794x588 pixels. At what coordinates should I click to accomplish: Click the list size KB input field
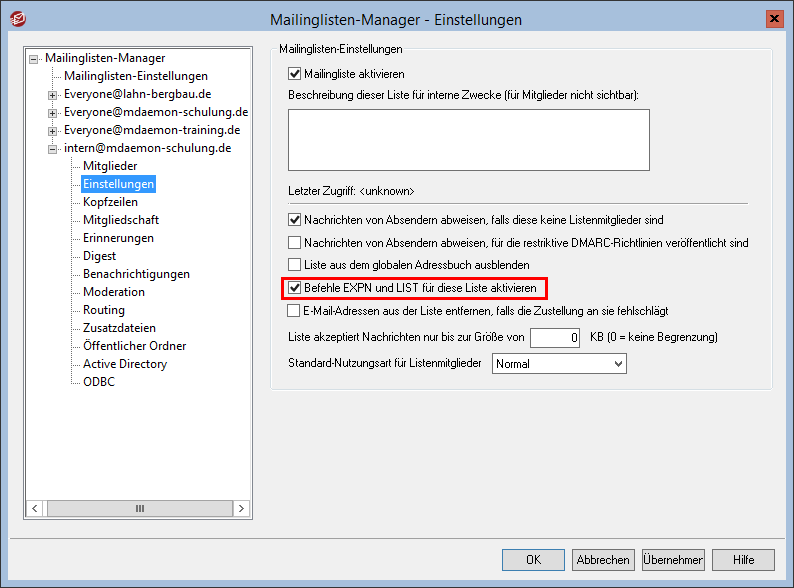point(555,338)
